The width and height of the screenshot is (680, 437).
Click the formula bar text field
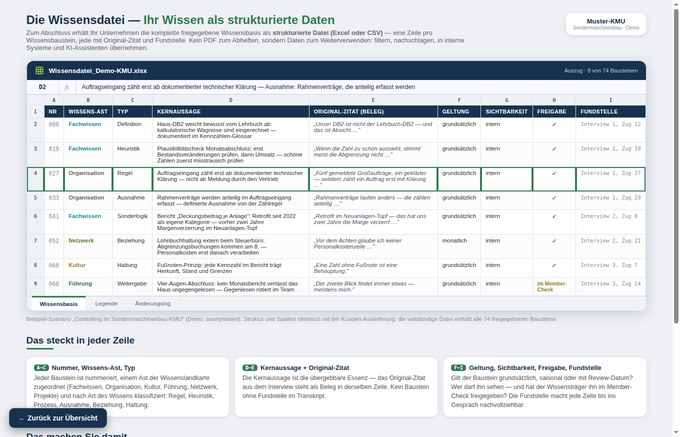[x=360, y=87]
